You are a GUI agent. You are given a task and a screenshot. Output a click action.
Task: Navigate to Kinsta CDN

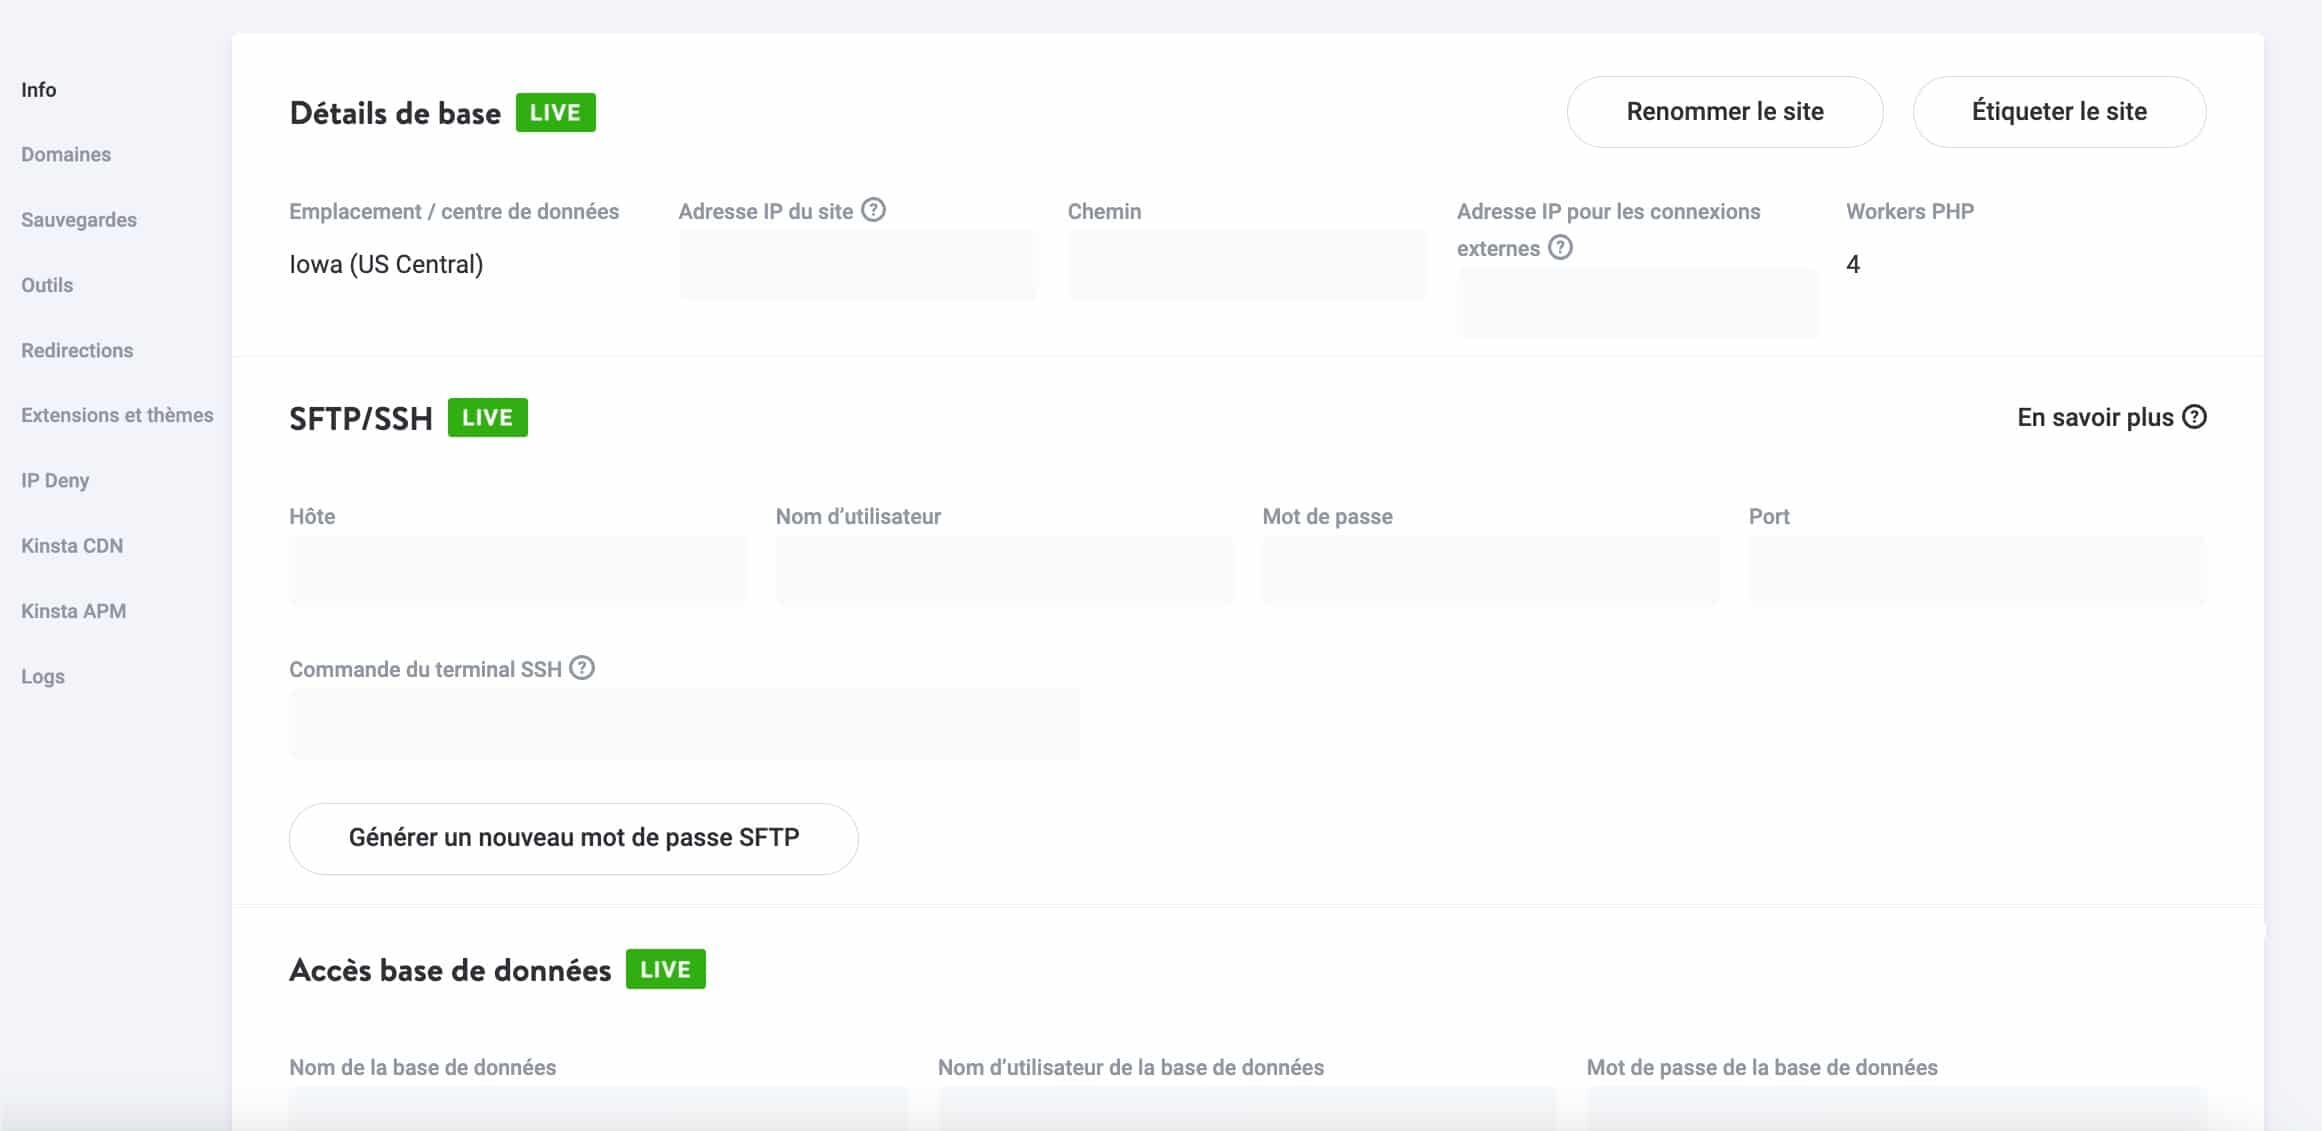point(71,545)
